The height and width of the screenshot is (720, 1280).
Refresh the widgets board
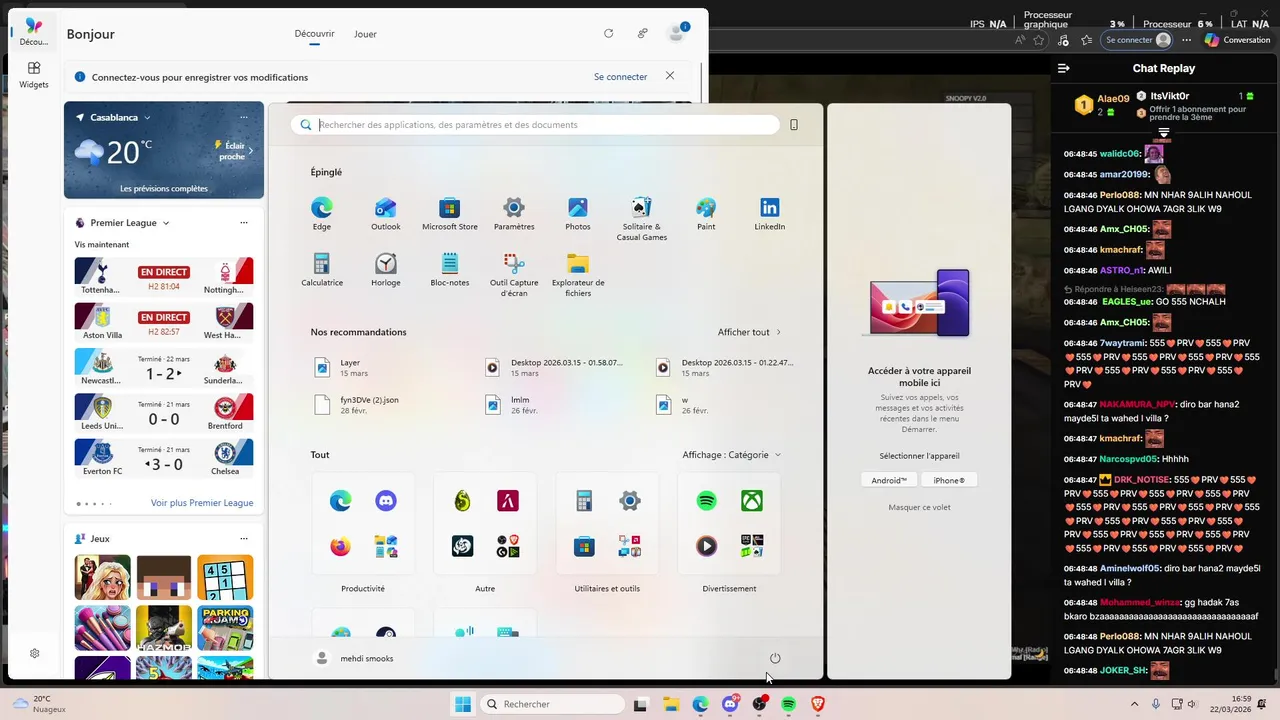tap(608, 33)
